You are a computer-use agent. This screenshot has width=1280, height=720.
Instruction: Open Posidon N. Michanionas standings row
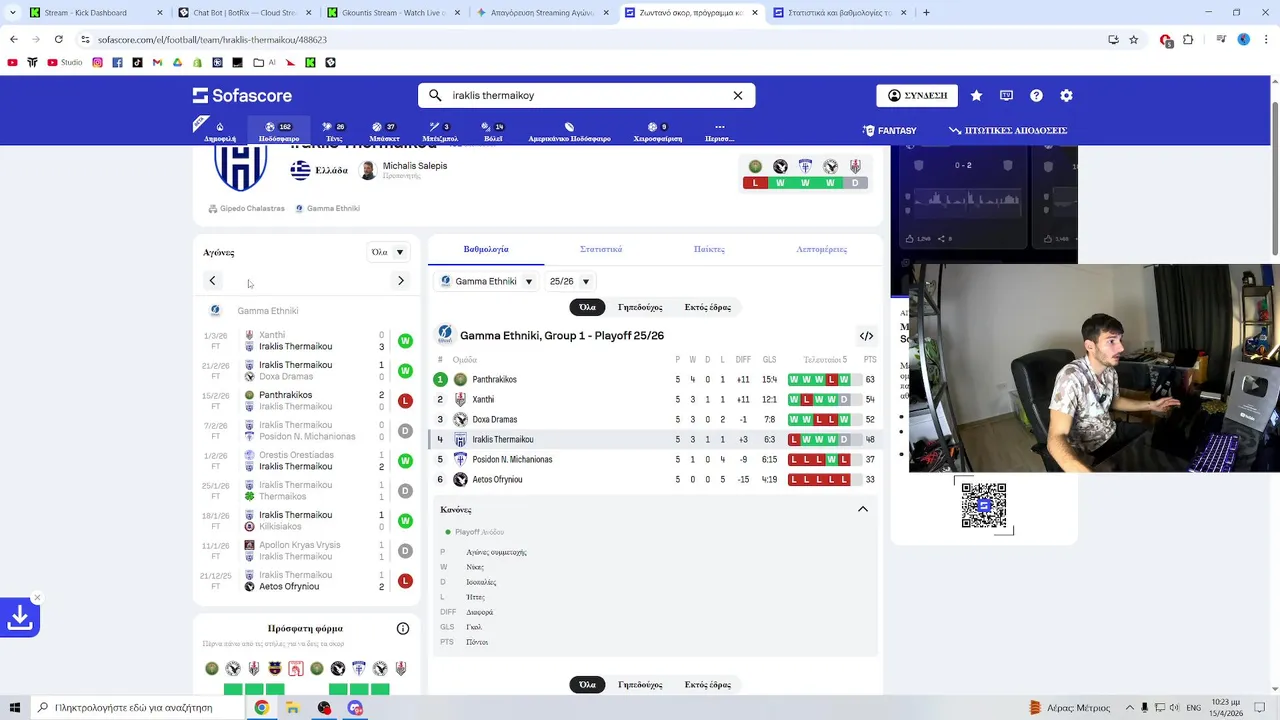click(655, 460)
